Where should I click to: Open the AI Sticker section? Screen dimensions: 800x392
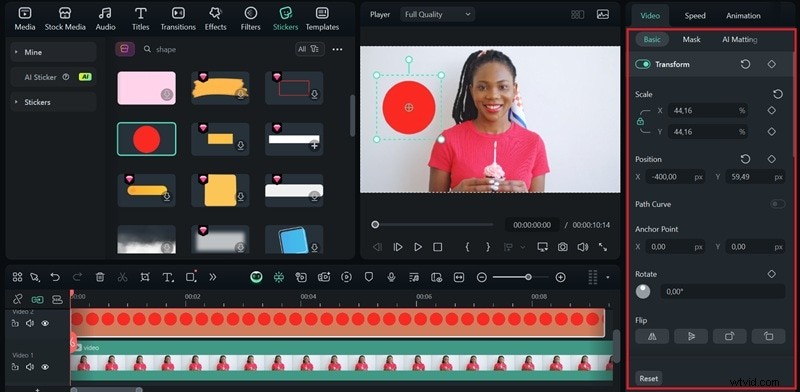[x=54, y=77]
